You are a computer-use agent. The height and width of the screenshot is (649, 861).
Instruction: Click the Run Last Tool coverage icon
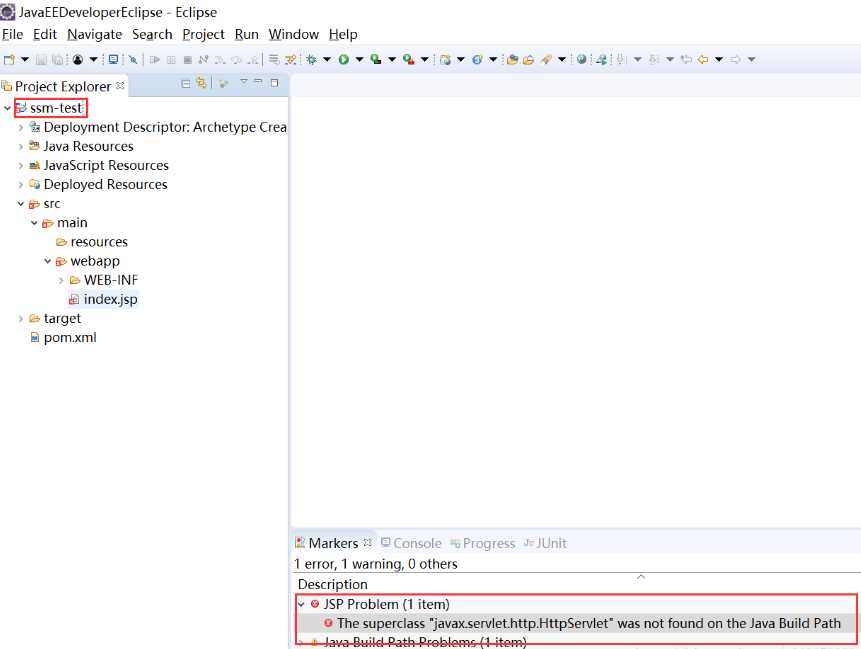376,59
